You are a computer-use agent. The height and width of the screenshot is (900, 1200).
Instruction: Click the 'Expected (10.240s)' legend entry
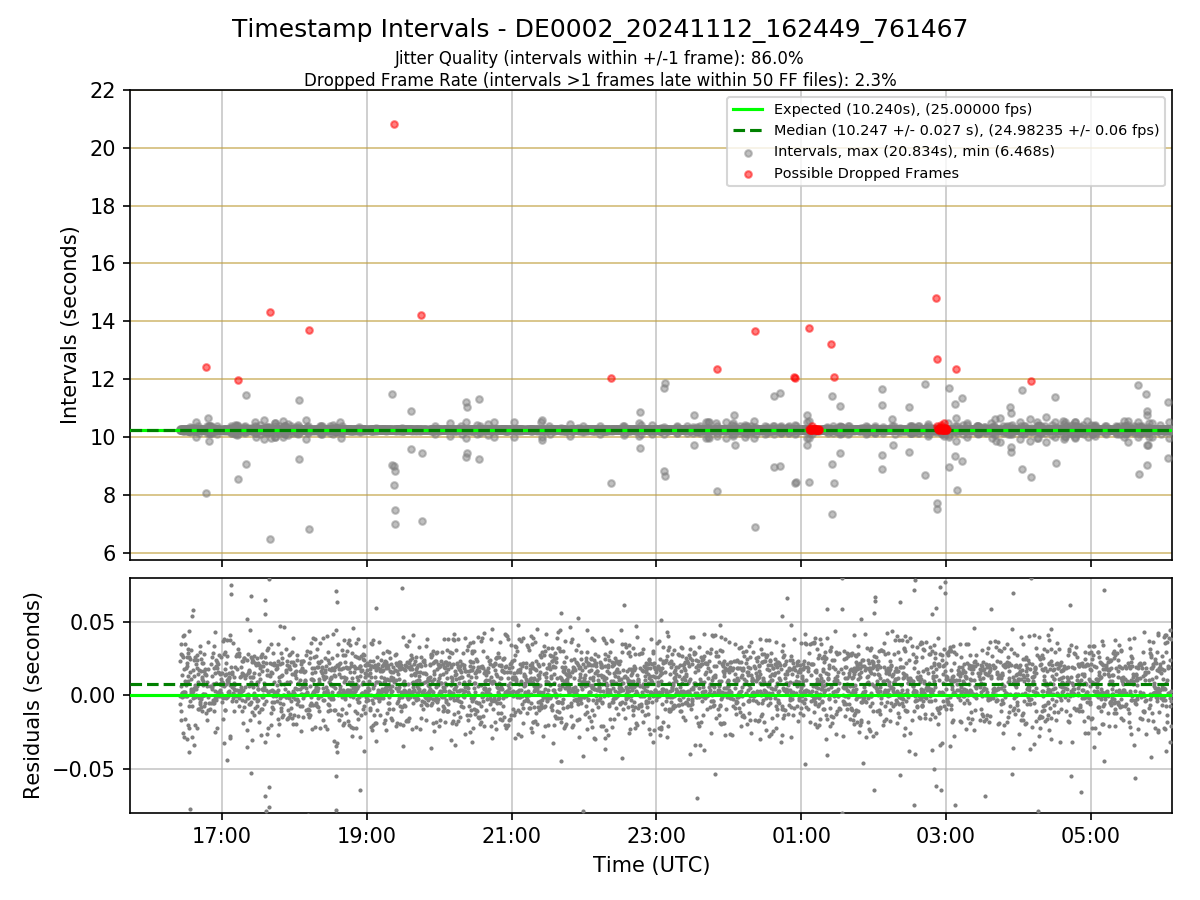(903, 109)
